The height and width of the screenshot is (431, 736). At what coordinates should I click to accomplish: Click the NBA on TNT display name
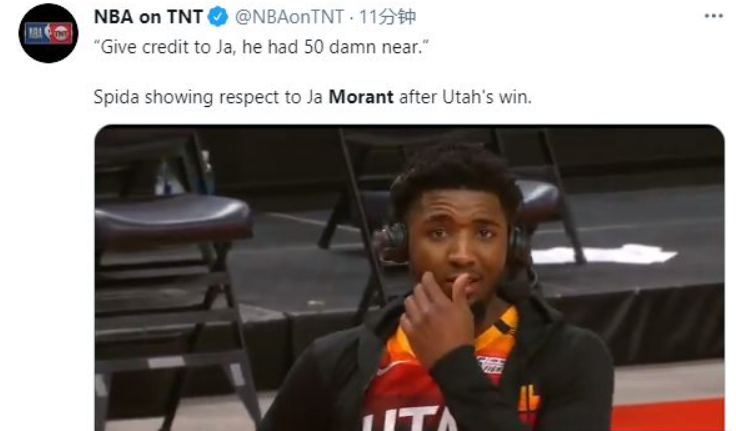tap(148, 17)
